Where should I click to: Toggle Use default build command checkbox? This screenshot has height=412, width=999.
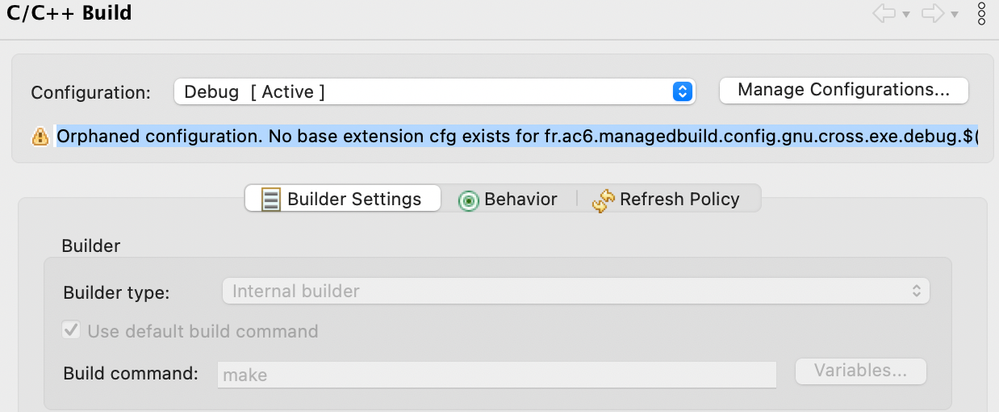[71, 330]
